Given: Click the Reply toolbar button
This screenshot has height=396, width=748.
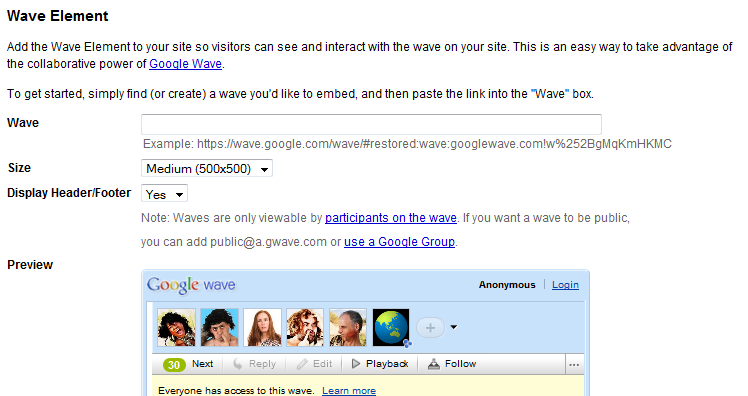Looking at the screenshot, I should (254, 364).
